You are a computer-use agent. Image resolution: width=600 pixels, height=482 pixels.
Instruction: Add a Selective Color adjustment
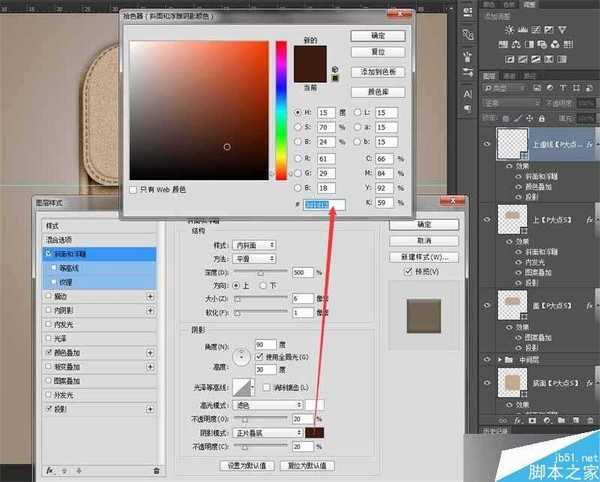549,59
